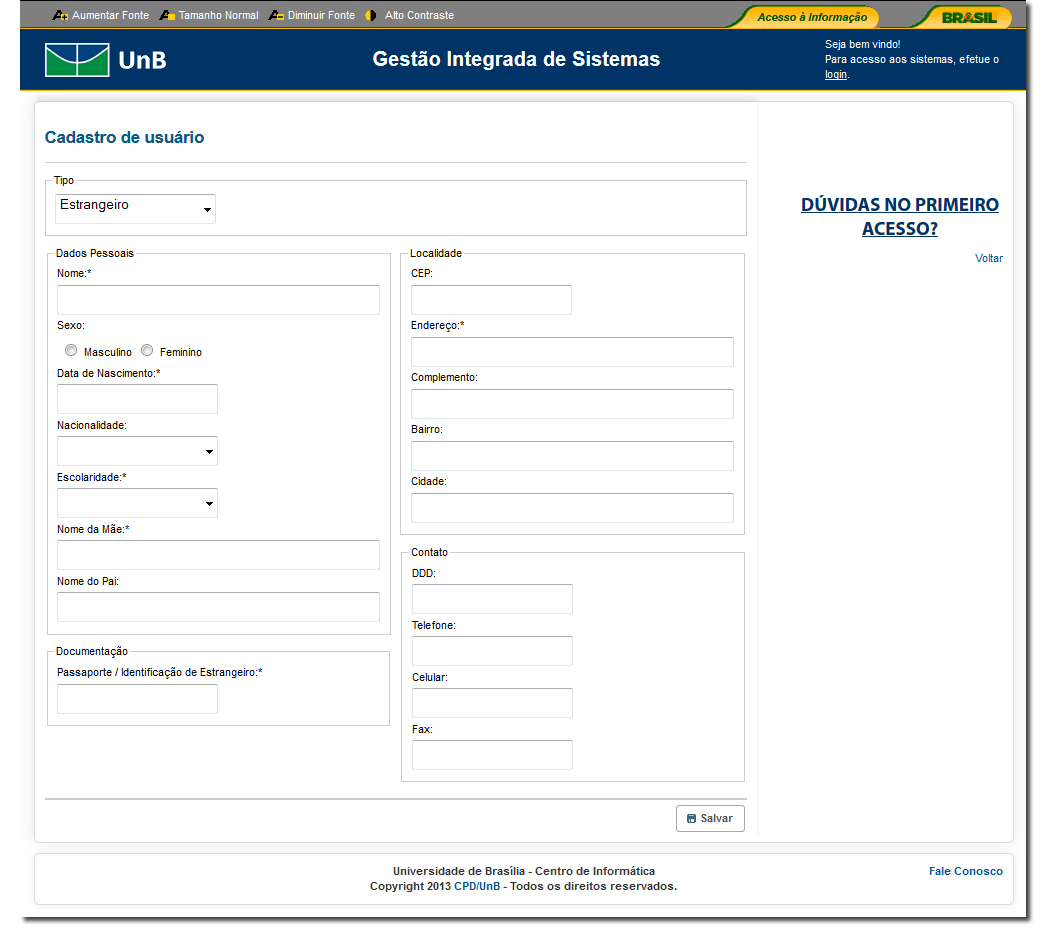Click the Dados Pessoais group label
Viewport: 1054px width, 935px height.
[95, 253]
